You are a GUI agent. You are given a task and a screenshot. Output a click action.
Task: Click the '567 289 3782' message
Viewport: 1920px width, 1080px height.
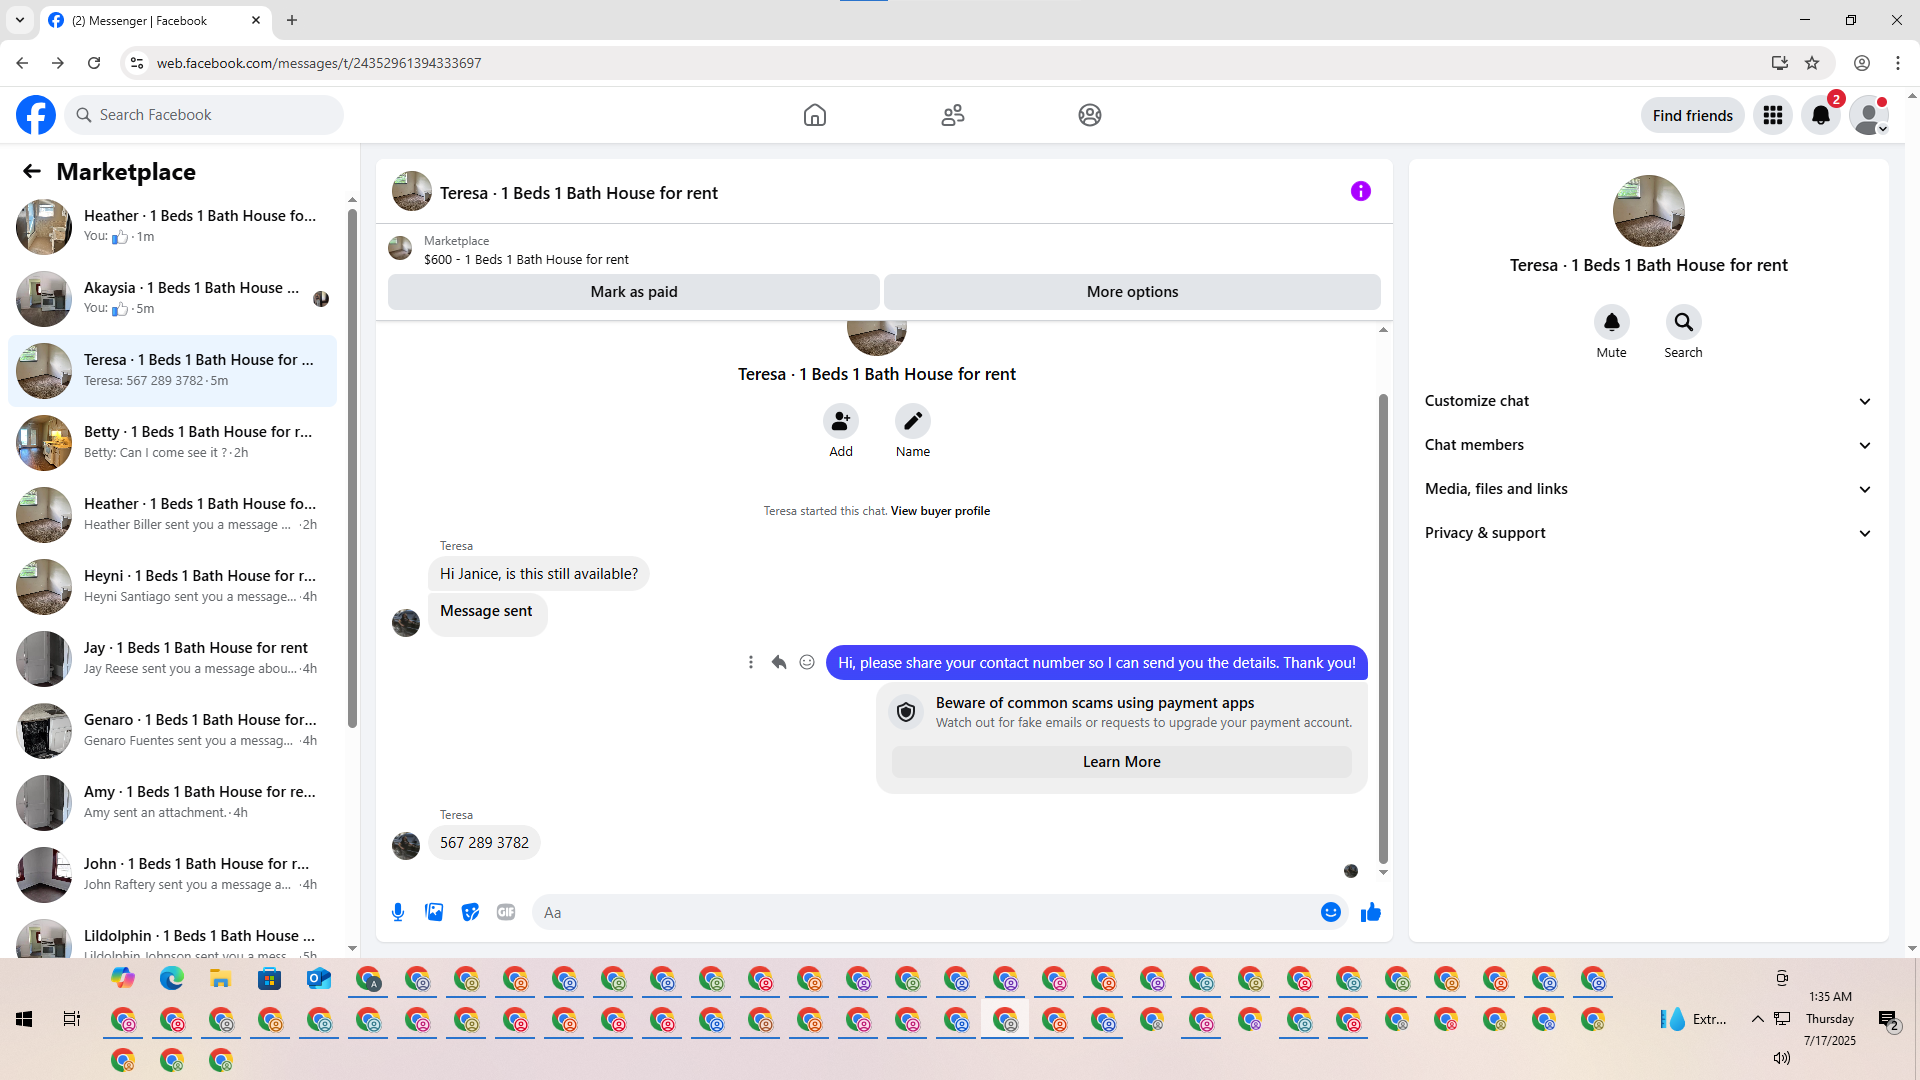[484, 843]
